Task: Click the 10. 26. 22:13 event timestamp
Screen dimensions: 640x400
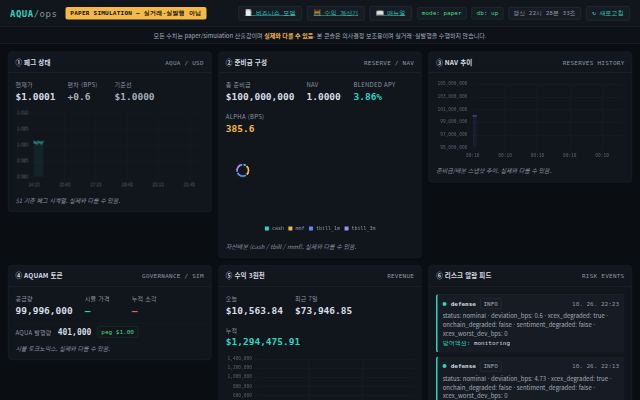Action: (x=596, y=366)
